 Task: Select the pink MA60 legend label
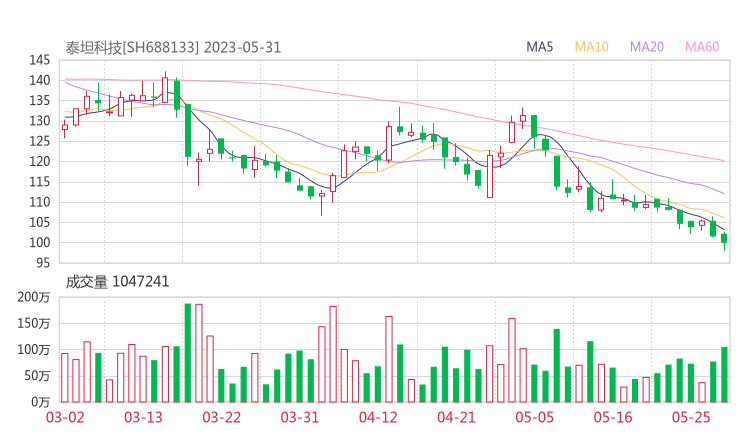click(x=702, y=47)
